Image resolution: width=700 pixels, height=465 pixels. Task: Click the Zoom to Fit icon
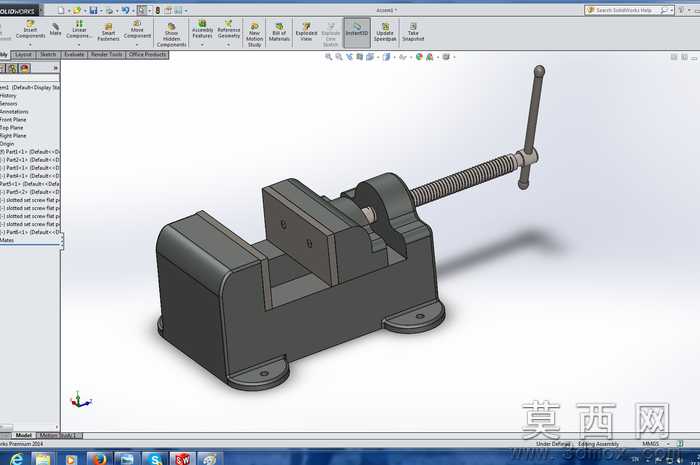(329, 57)
